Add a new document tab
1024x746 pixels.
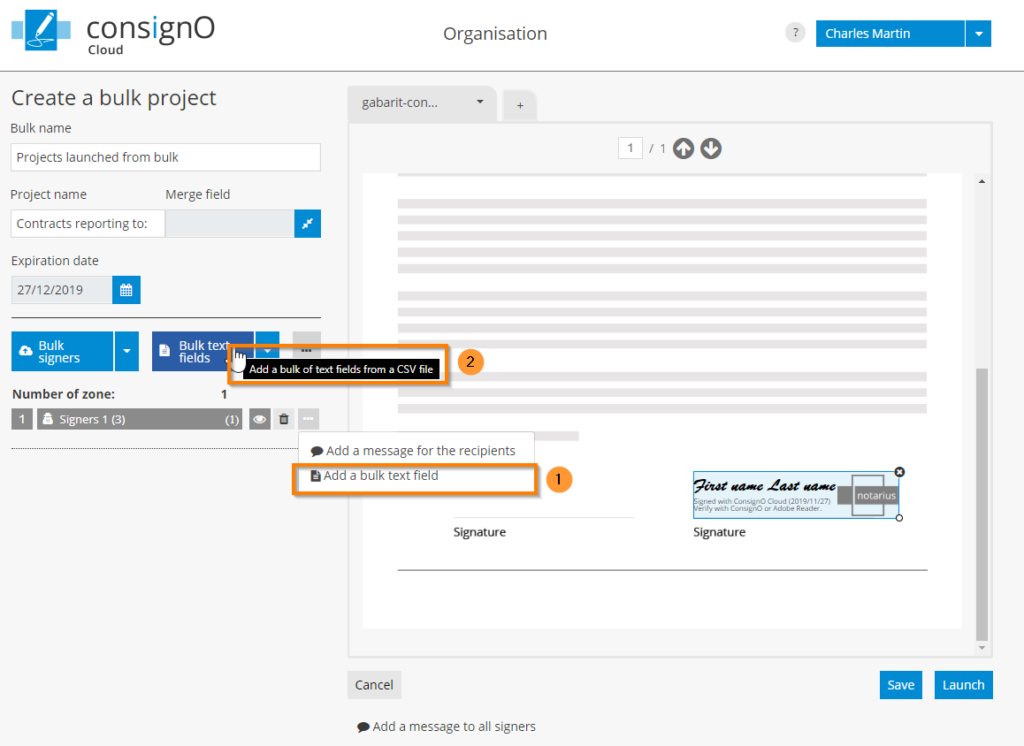click(x=520, y=105)
